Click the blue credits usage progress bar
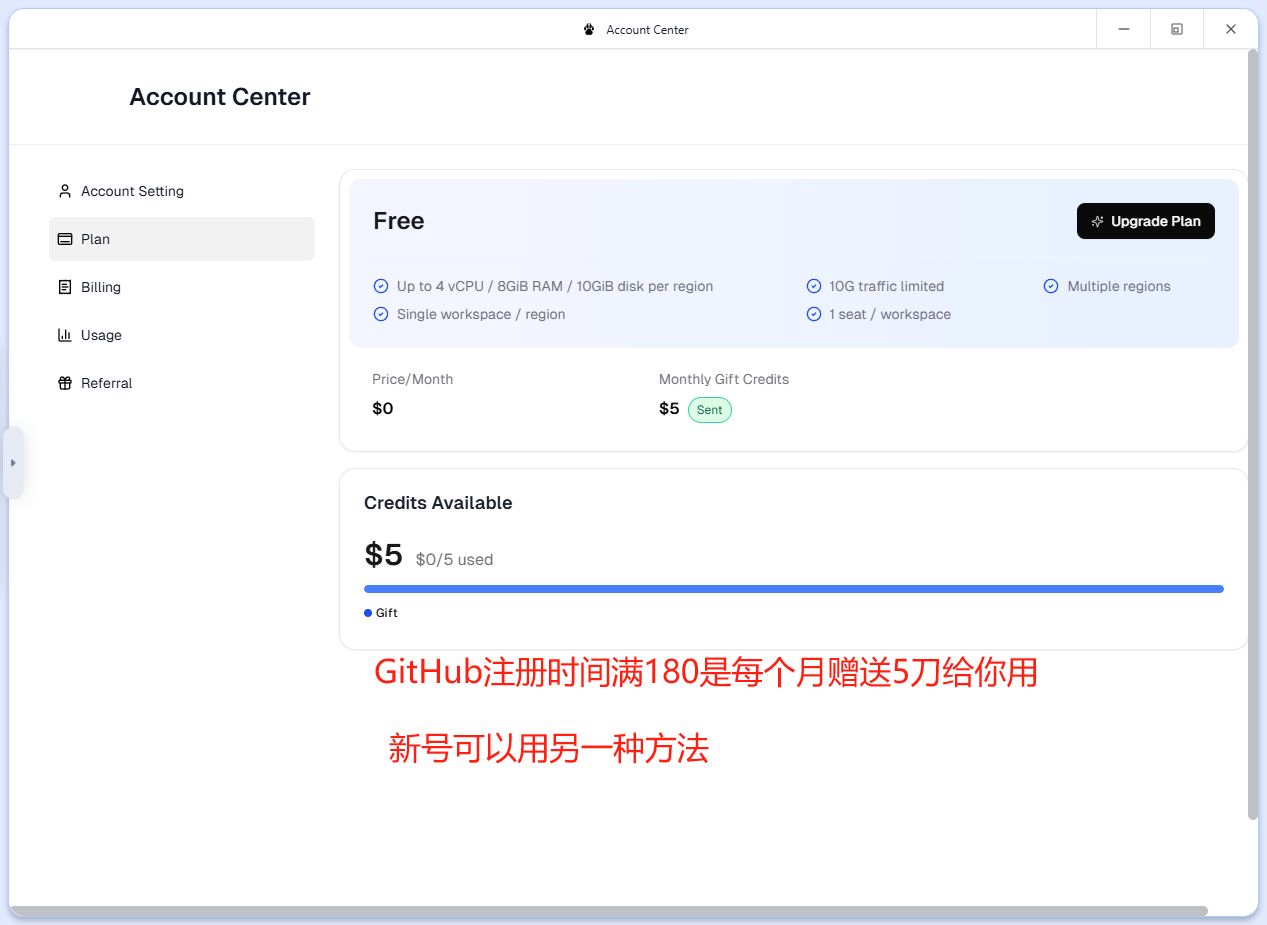The width and height of the screenshot is (1267, 925). [x=793, y=589]
